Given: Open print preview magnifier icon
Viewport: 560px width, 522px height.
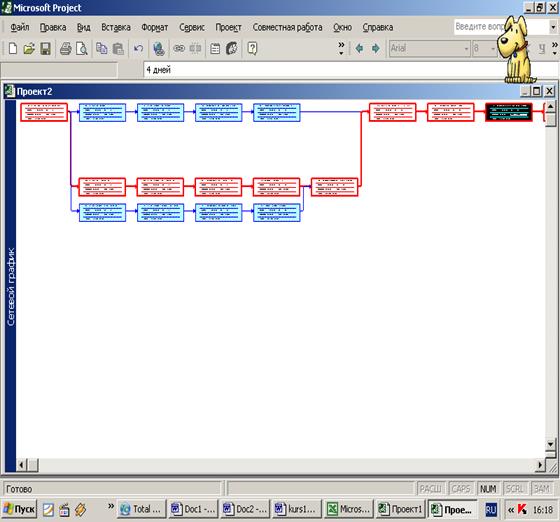Looking at the screenshot, I should click(82, 48).
